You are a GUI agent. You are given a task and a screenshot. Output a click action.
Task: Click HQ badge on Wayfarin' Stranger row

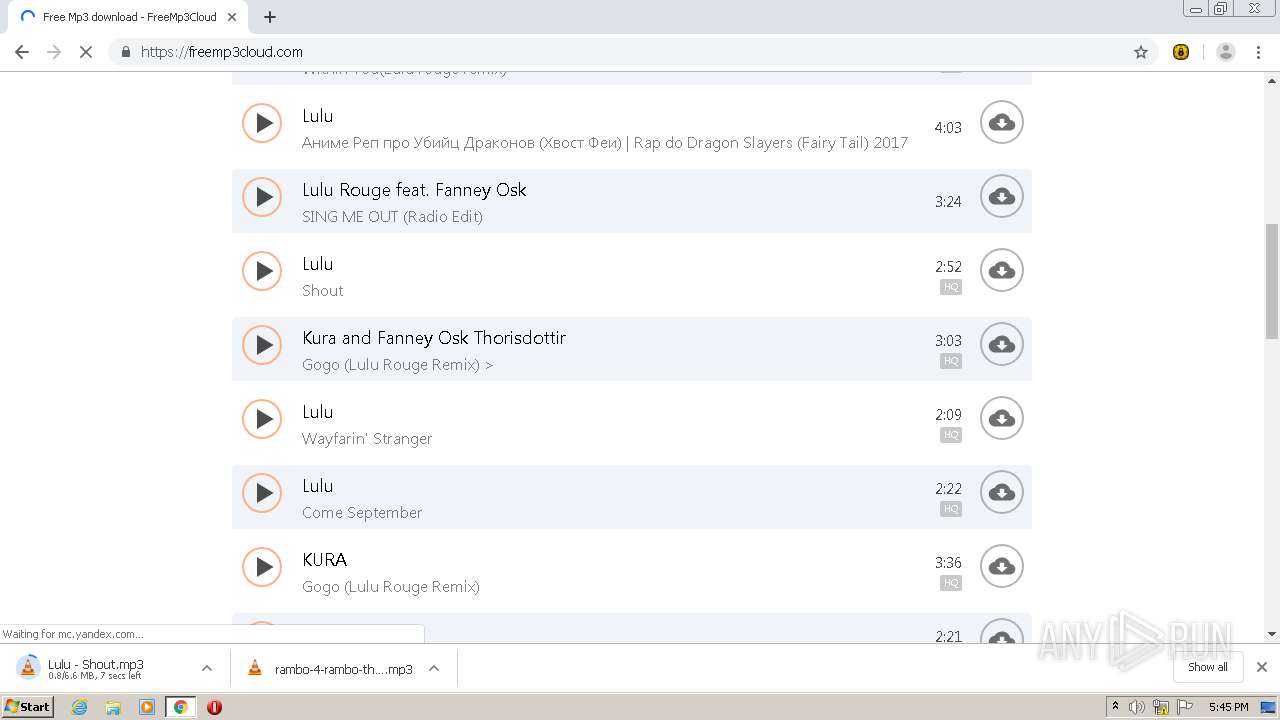click(x=951, y=435)
